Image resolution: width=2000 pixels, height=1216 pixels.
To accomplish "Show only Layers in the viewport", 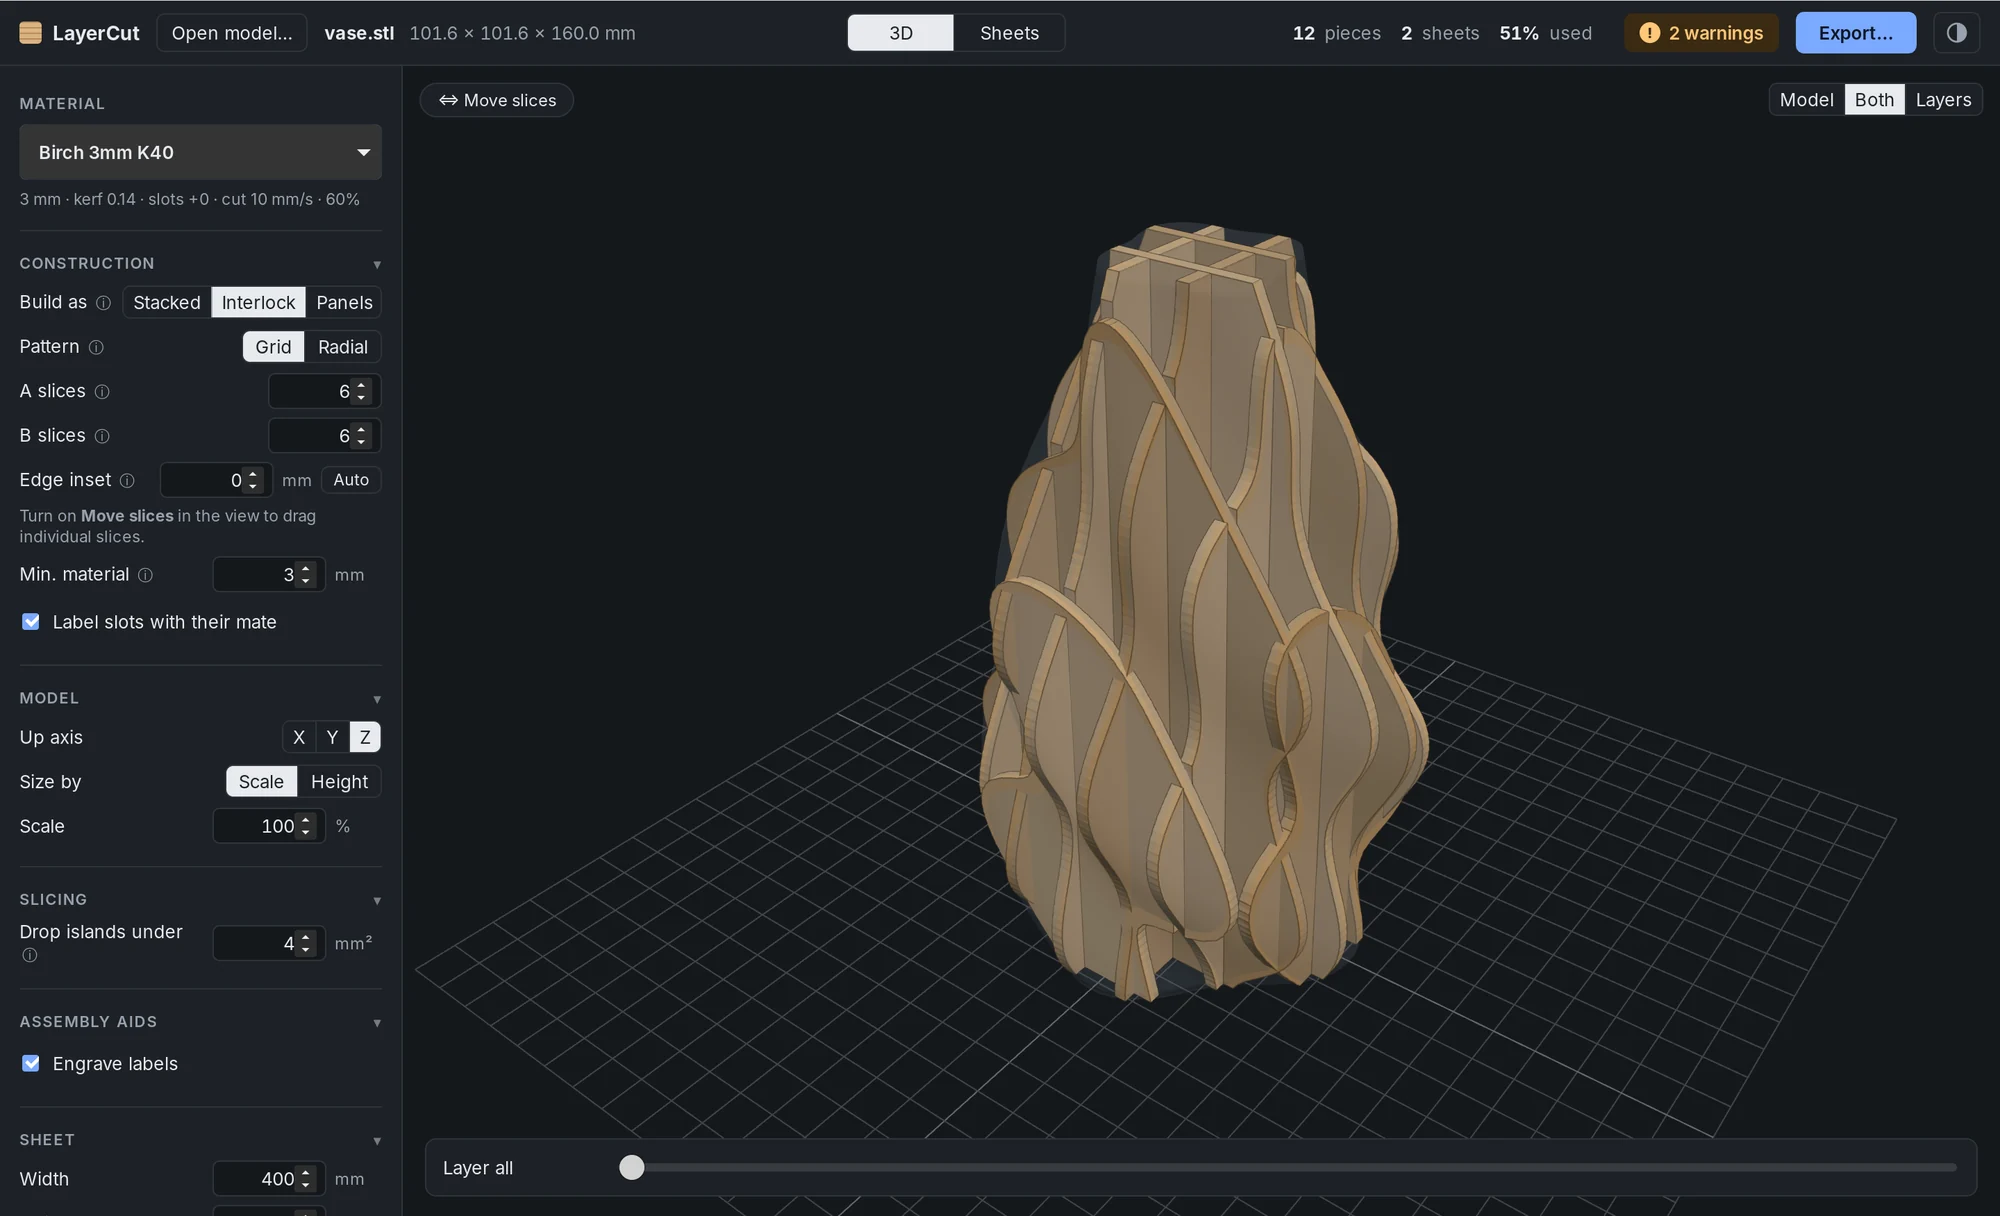I will click(x=1943, y=100).
